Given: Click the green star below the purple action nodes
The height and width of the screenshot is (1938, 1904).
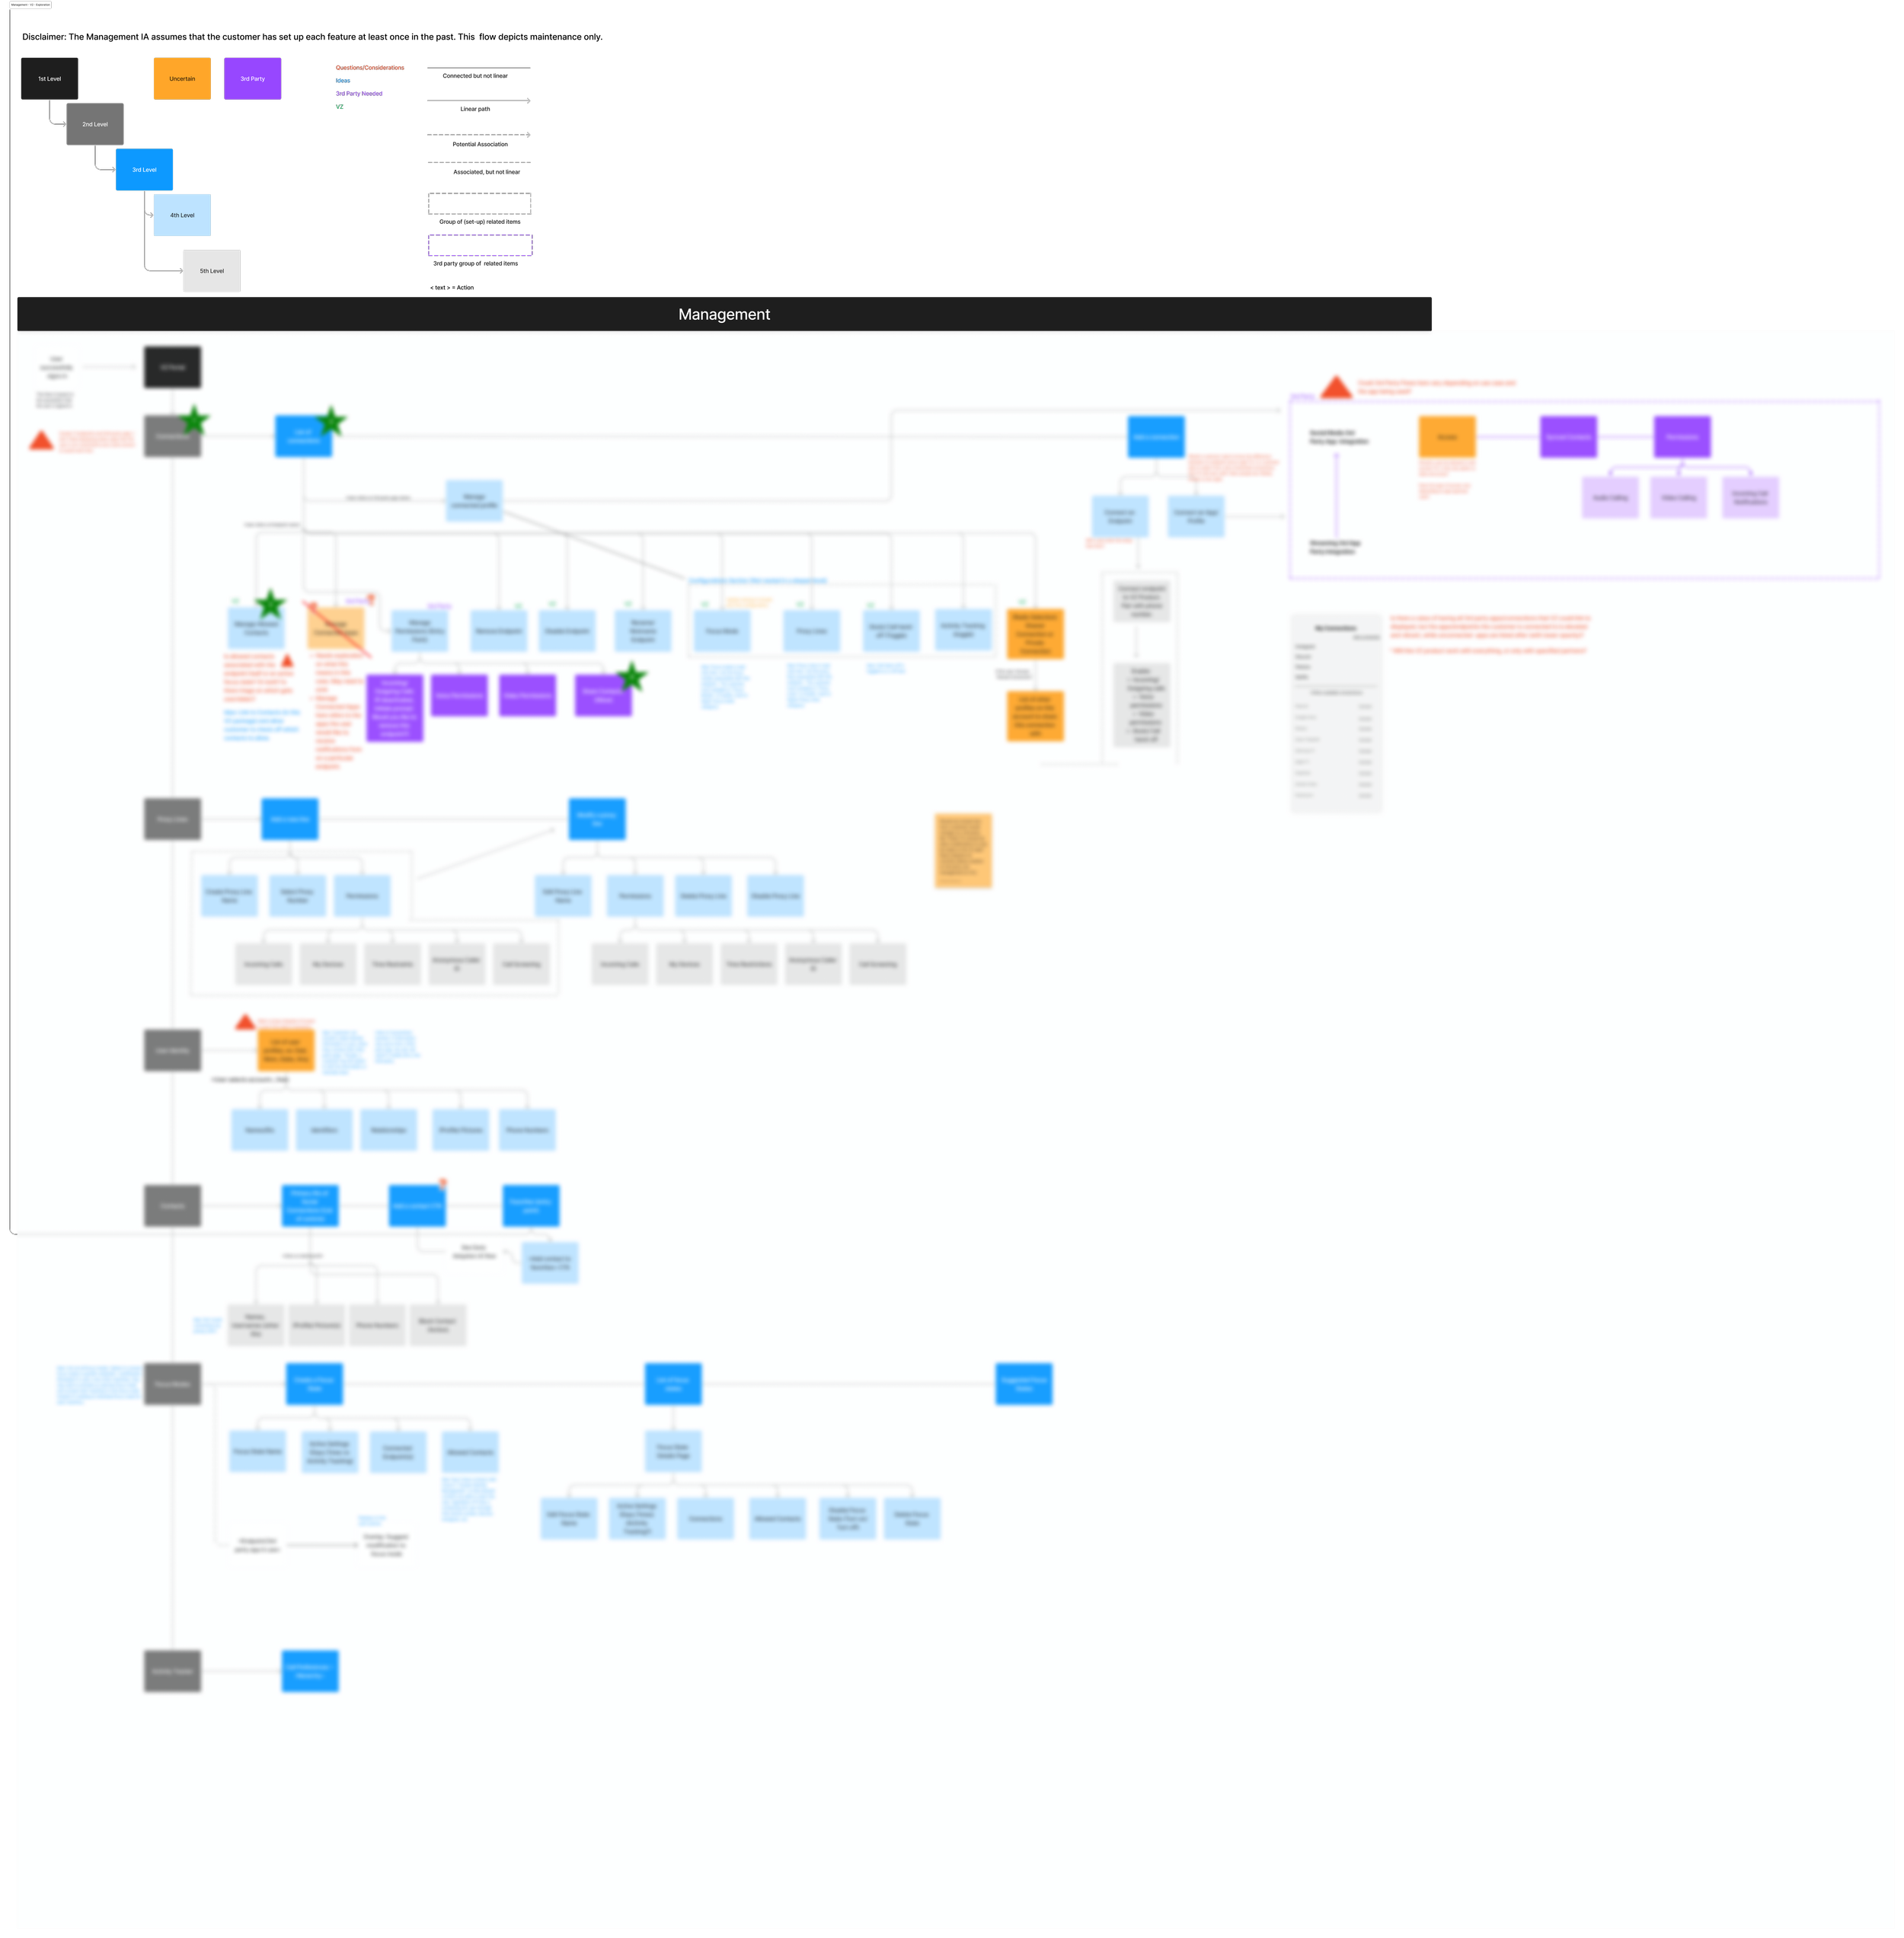Looking at the screenshot, I should click(x=632, y=677).
